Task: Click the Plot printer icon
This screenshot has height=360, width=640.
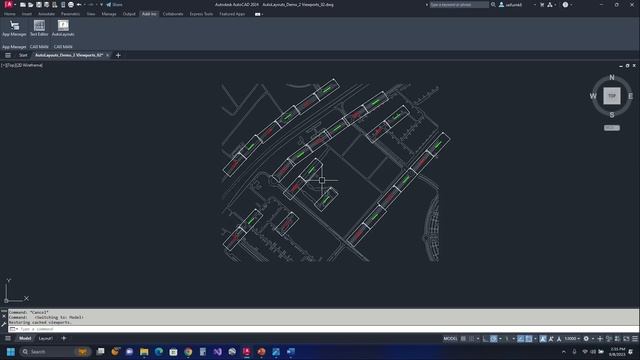Action: (x=71, y=4)
